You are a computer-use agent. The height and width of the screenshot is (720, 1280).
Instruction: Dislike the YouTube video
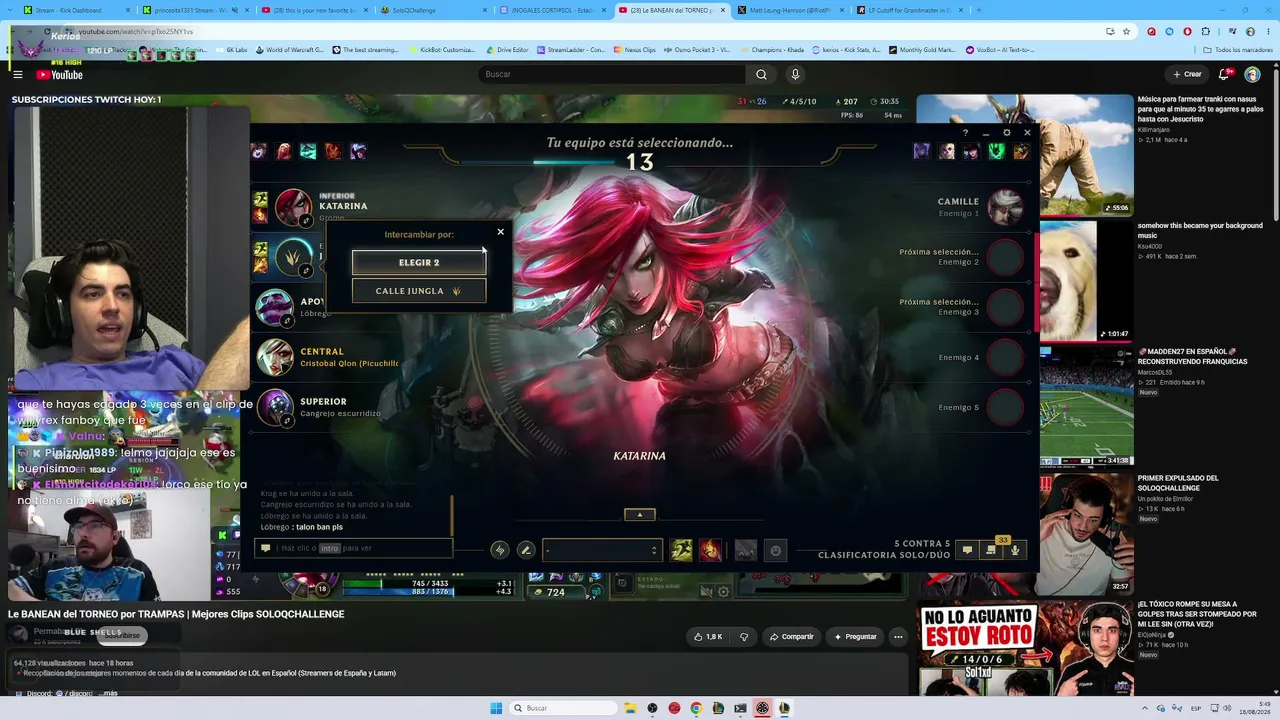pyautogui.click(x=744, y=636)
